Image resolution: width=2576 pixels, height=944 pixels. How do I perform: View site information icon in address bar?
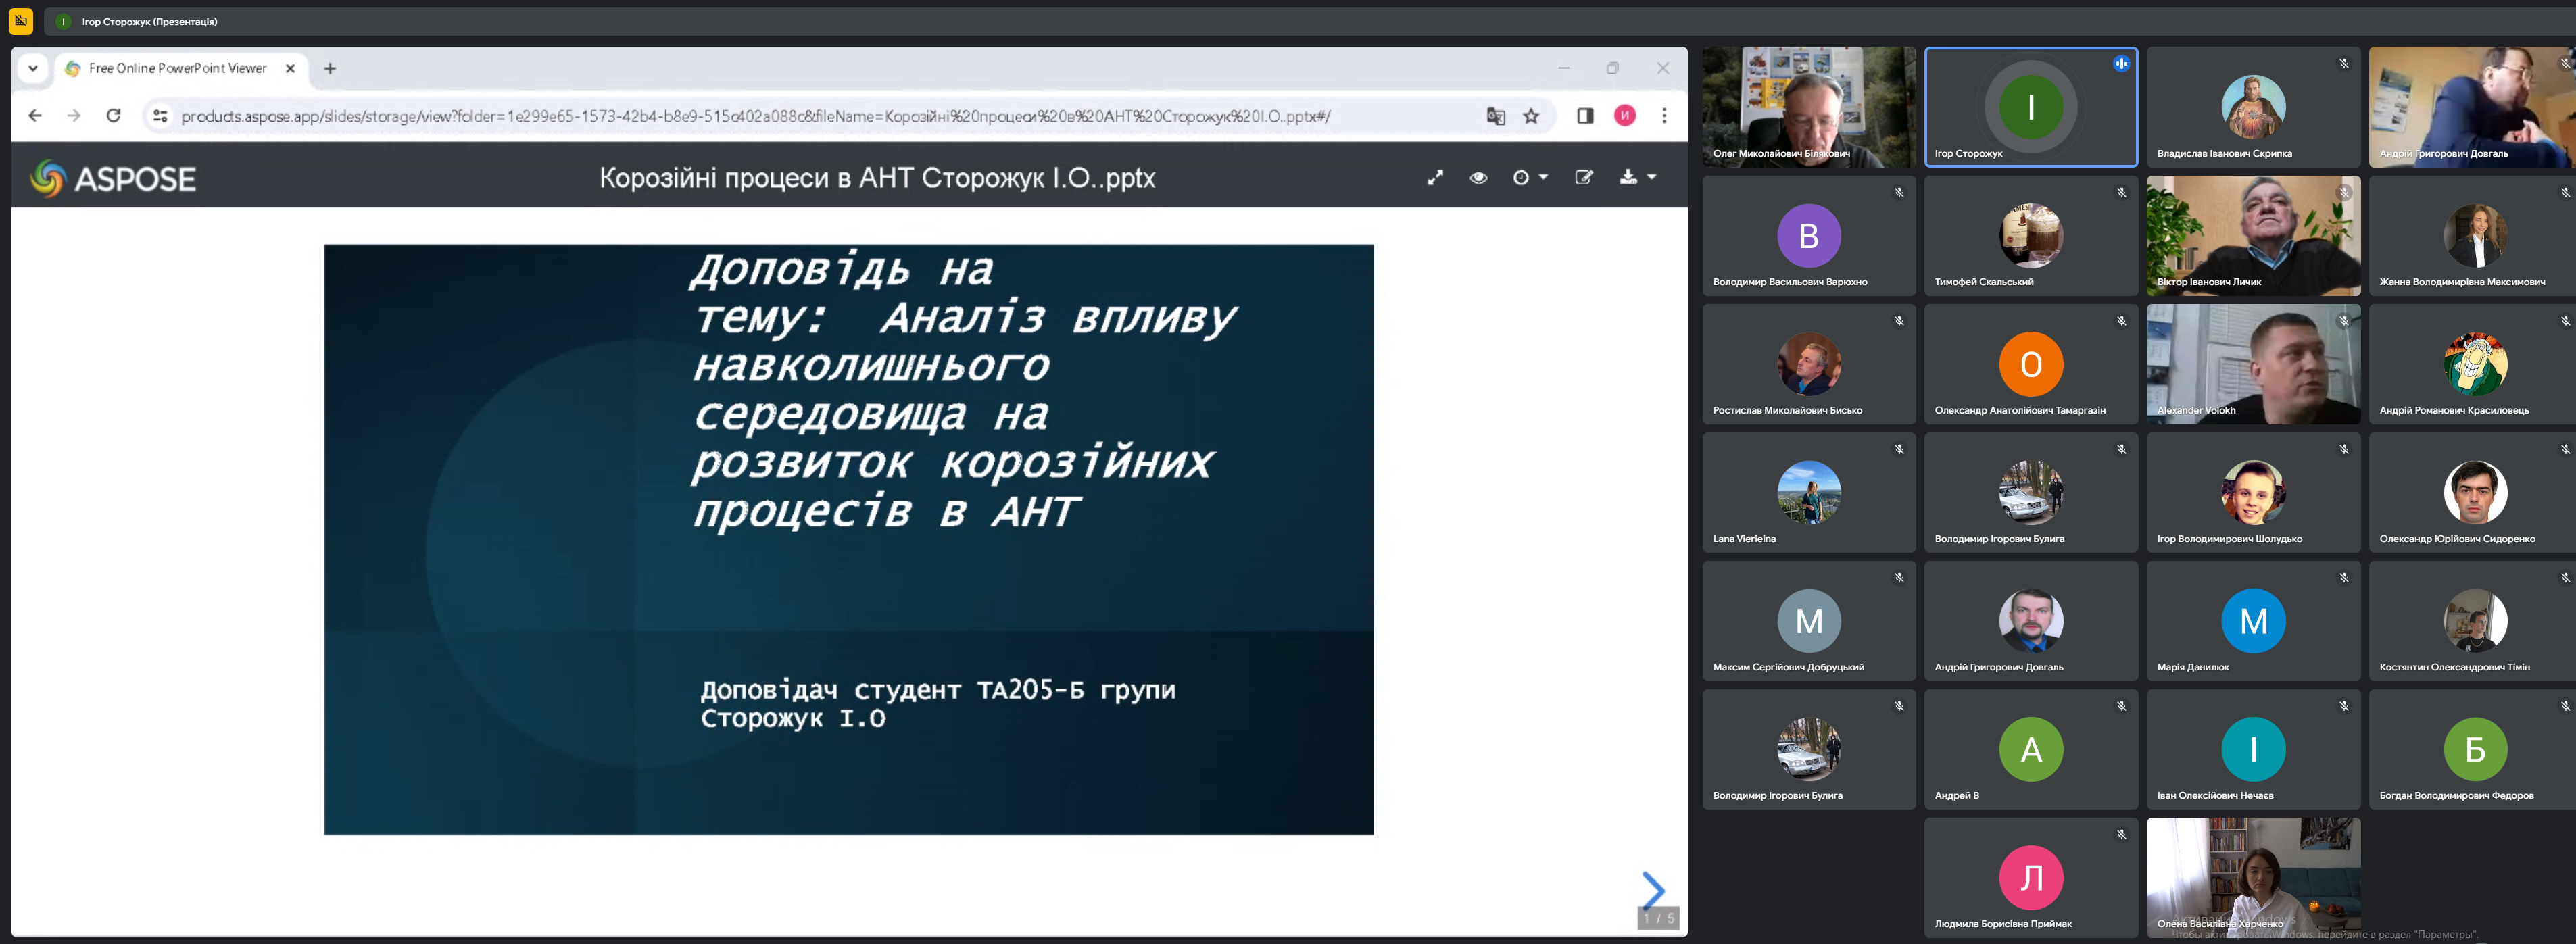click(160, 116)
